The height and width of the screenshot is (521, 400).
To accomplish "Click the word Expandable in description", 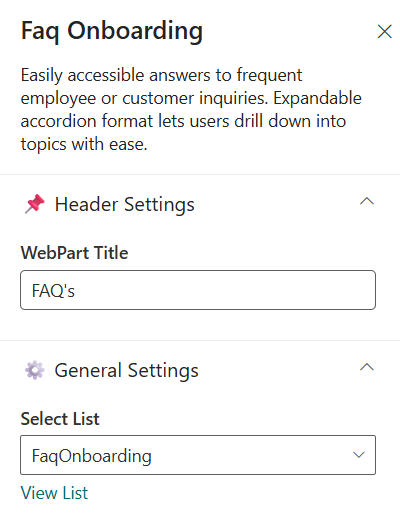I will pos(318,98).
